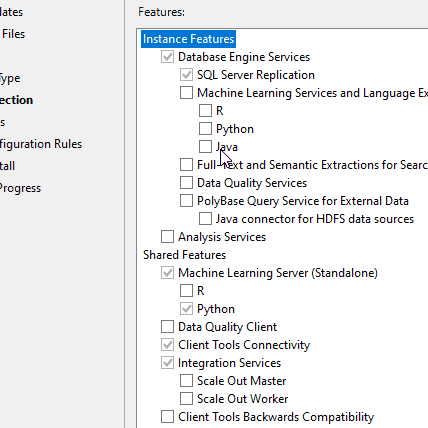Enable Full-Text and Semantic Extractions for Search
This screenshot has width=428, height=428.
pos(186,165)
